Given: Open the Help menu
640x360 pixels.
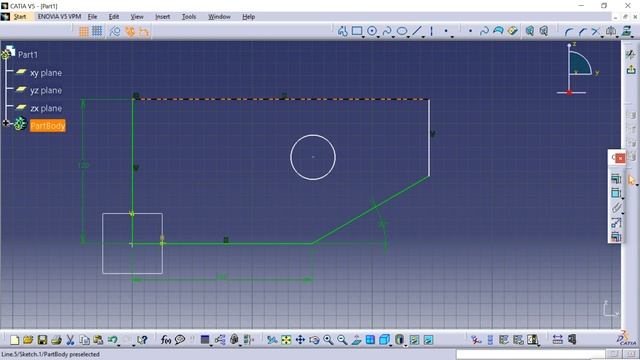Looking at the screenshot, I should pyautogui.click(x=249, y=17).
